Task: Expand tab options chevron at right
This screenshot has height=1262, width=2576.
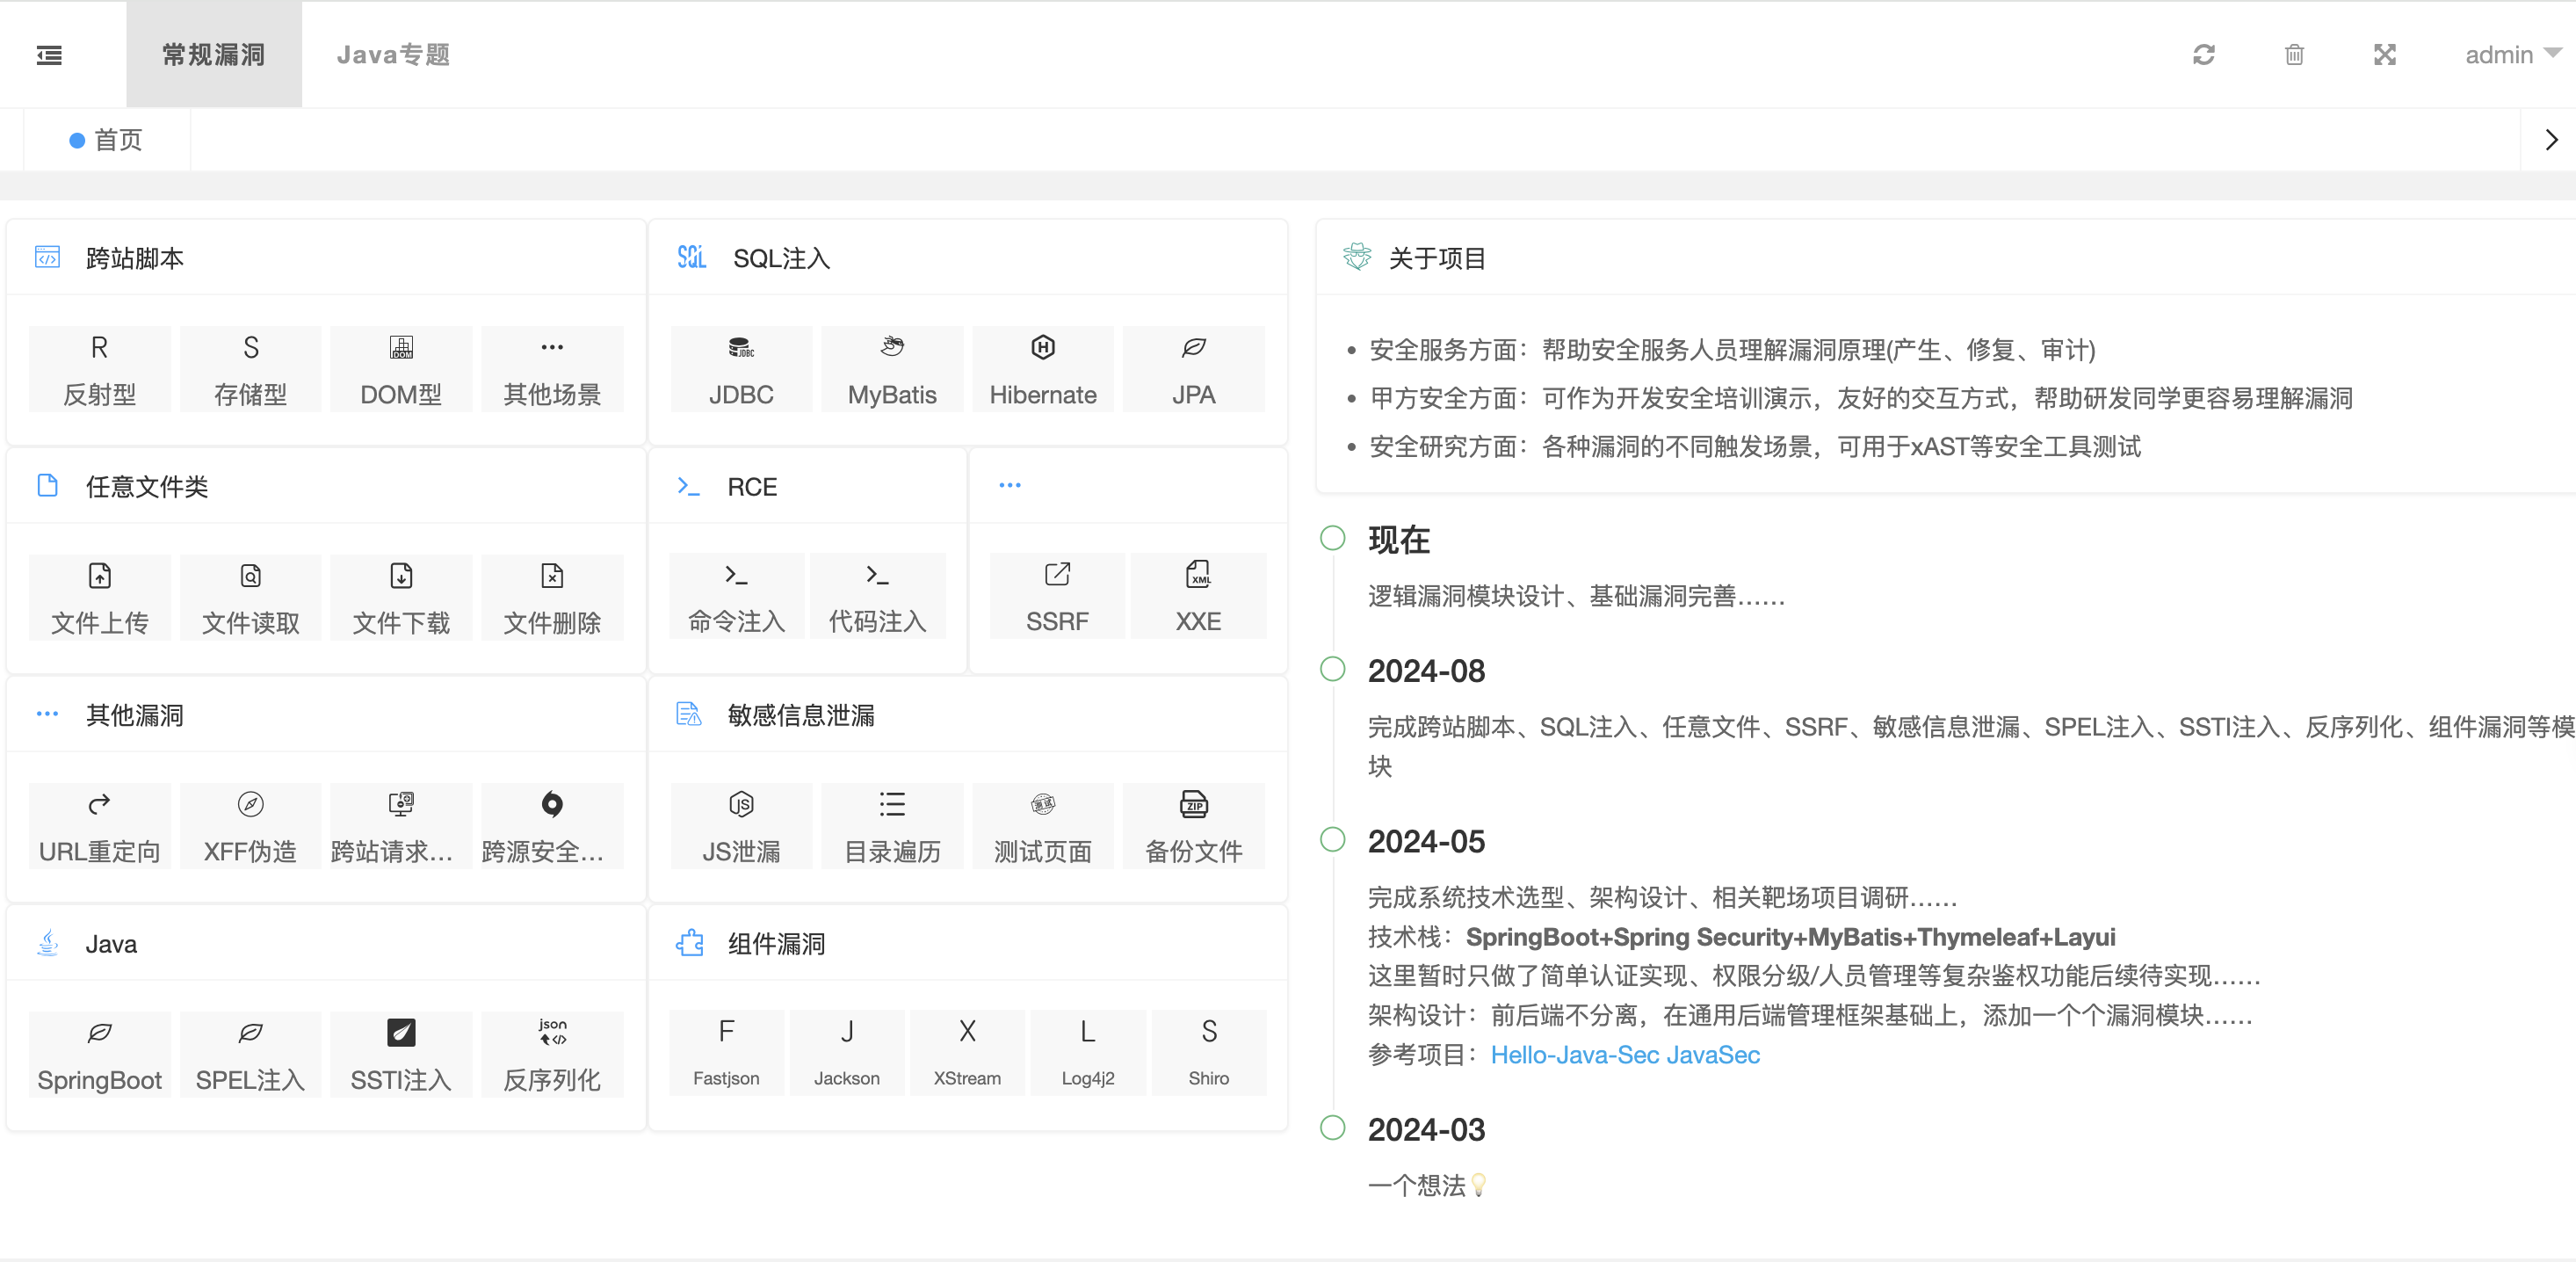Action: click(2550, 140)
